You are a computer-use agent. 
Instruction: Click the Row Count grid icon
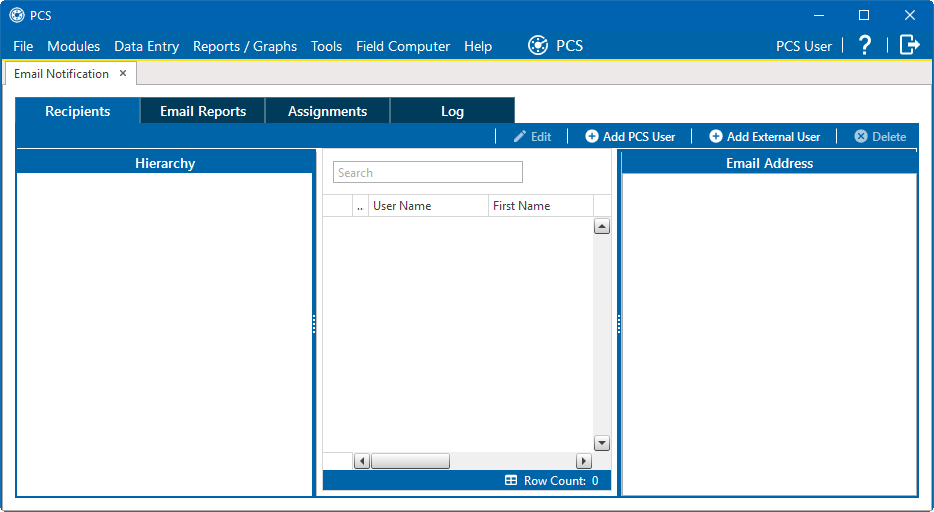[511, 481]
